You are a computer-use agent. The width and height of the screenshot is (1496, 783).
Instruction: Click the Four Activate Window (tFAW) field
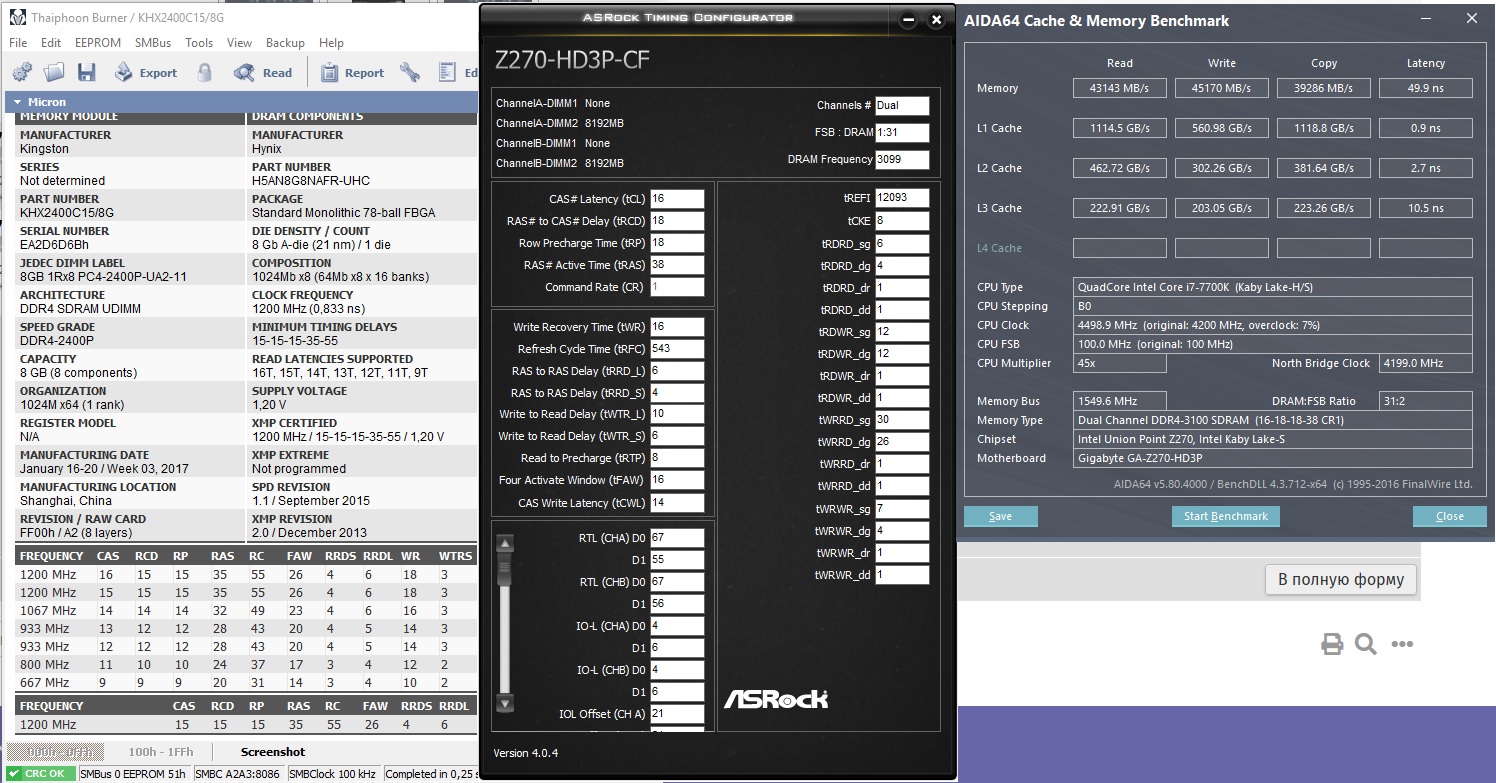677,480
